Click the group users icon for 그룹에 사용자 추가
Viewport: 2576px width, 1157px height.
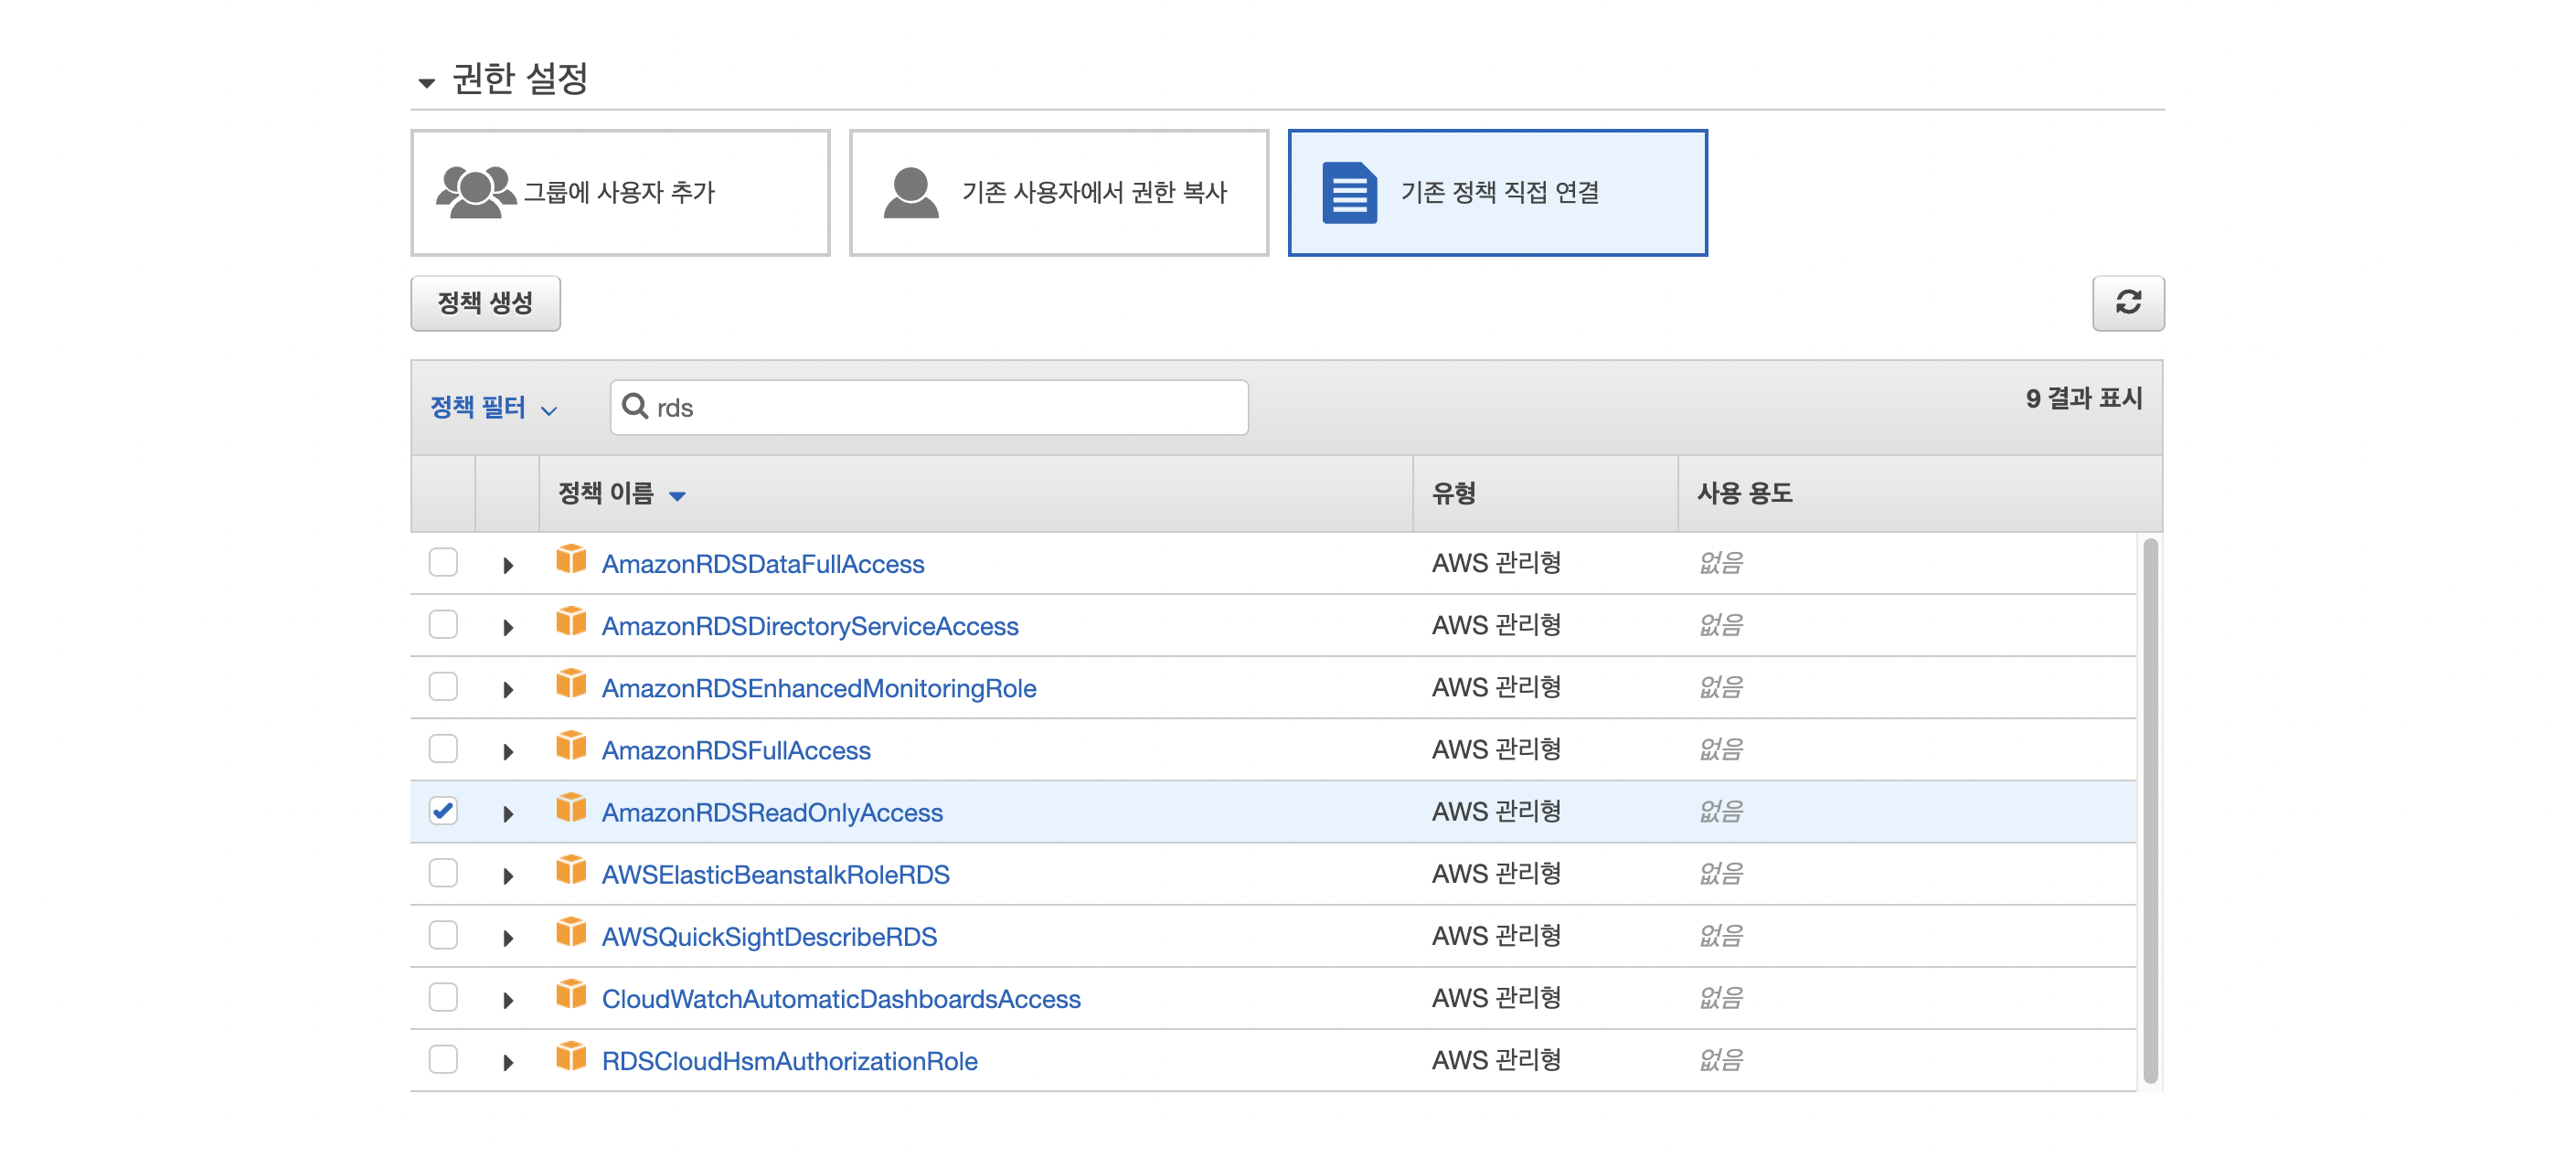tap(474, 191)
